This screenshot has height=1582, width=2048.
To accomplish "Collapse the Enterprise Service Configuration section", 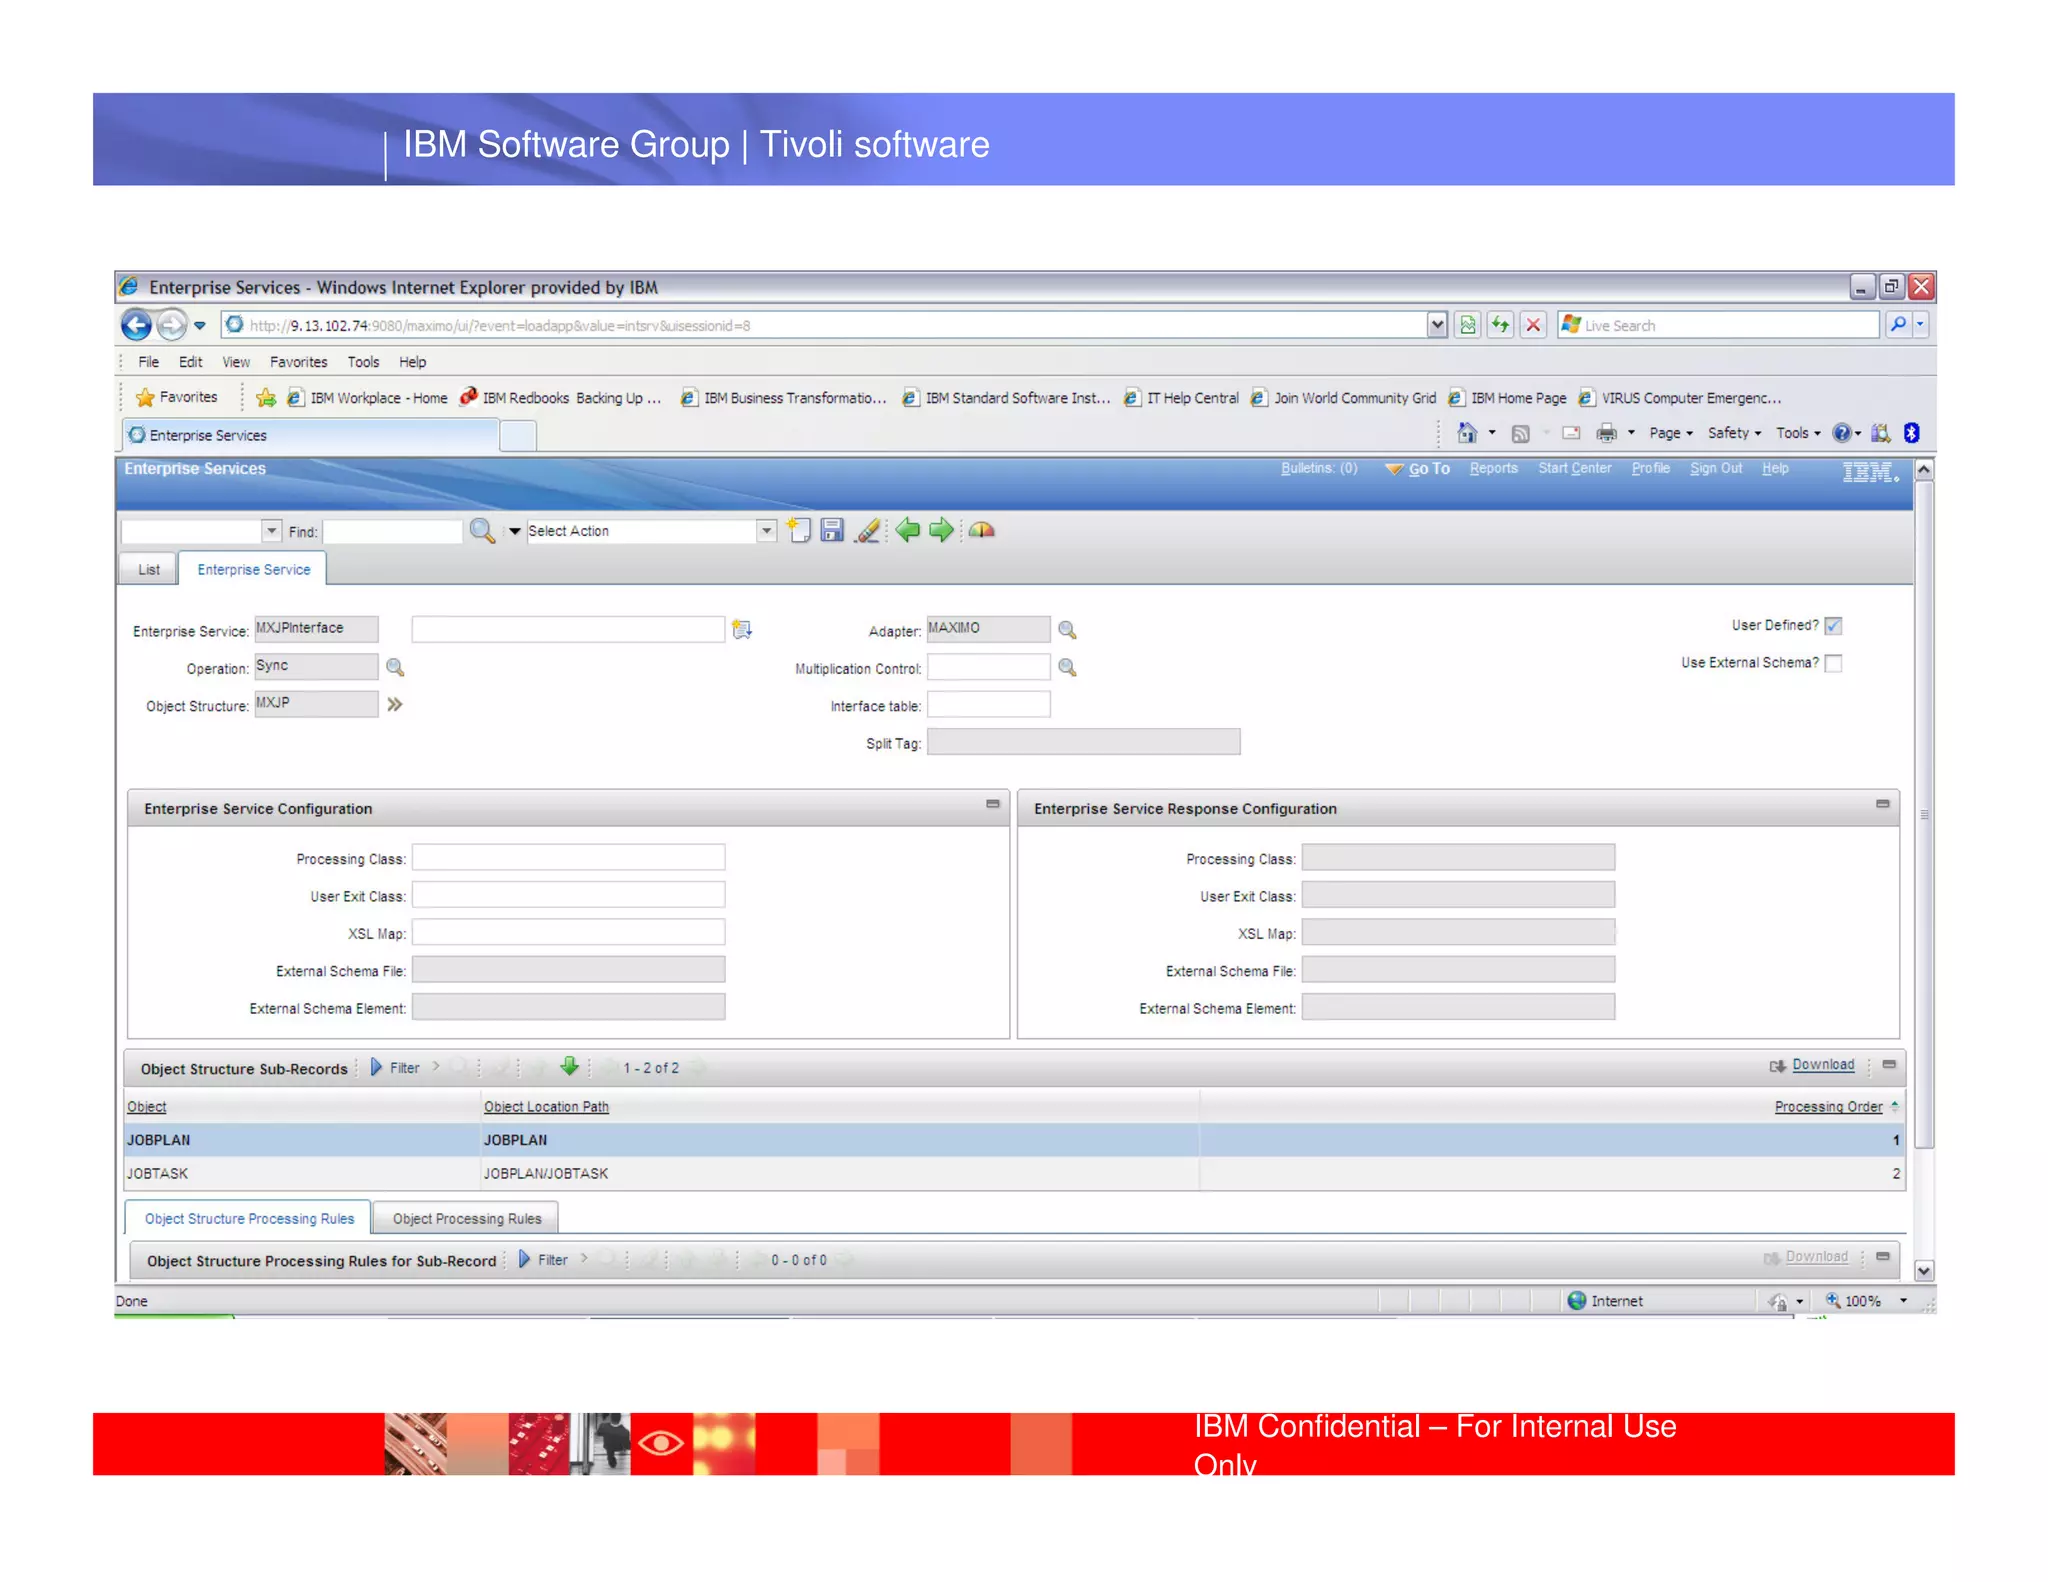I will point(993,804).
